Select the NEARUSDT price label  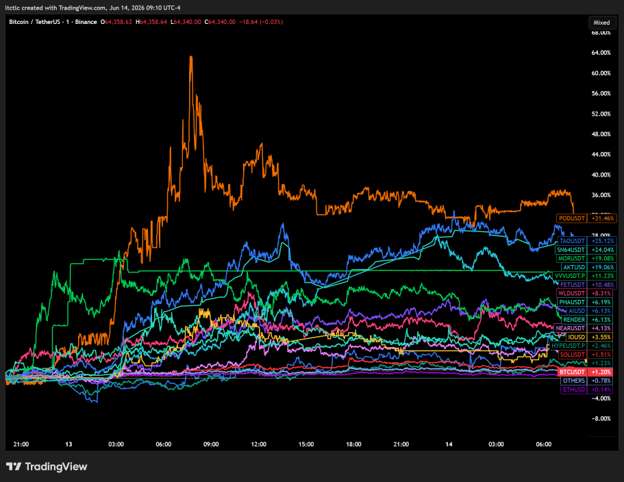(571, 328)
